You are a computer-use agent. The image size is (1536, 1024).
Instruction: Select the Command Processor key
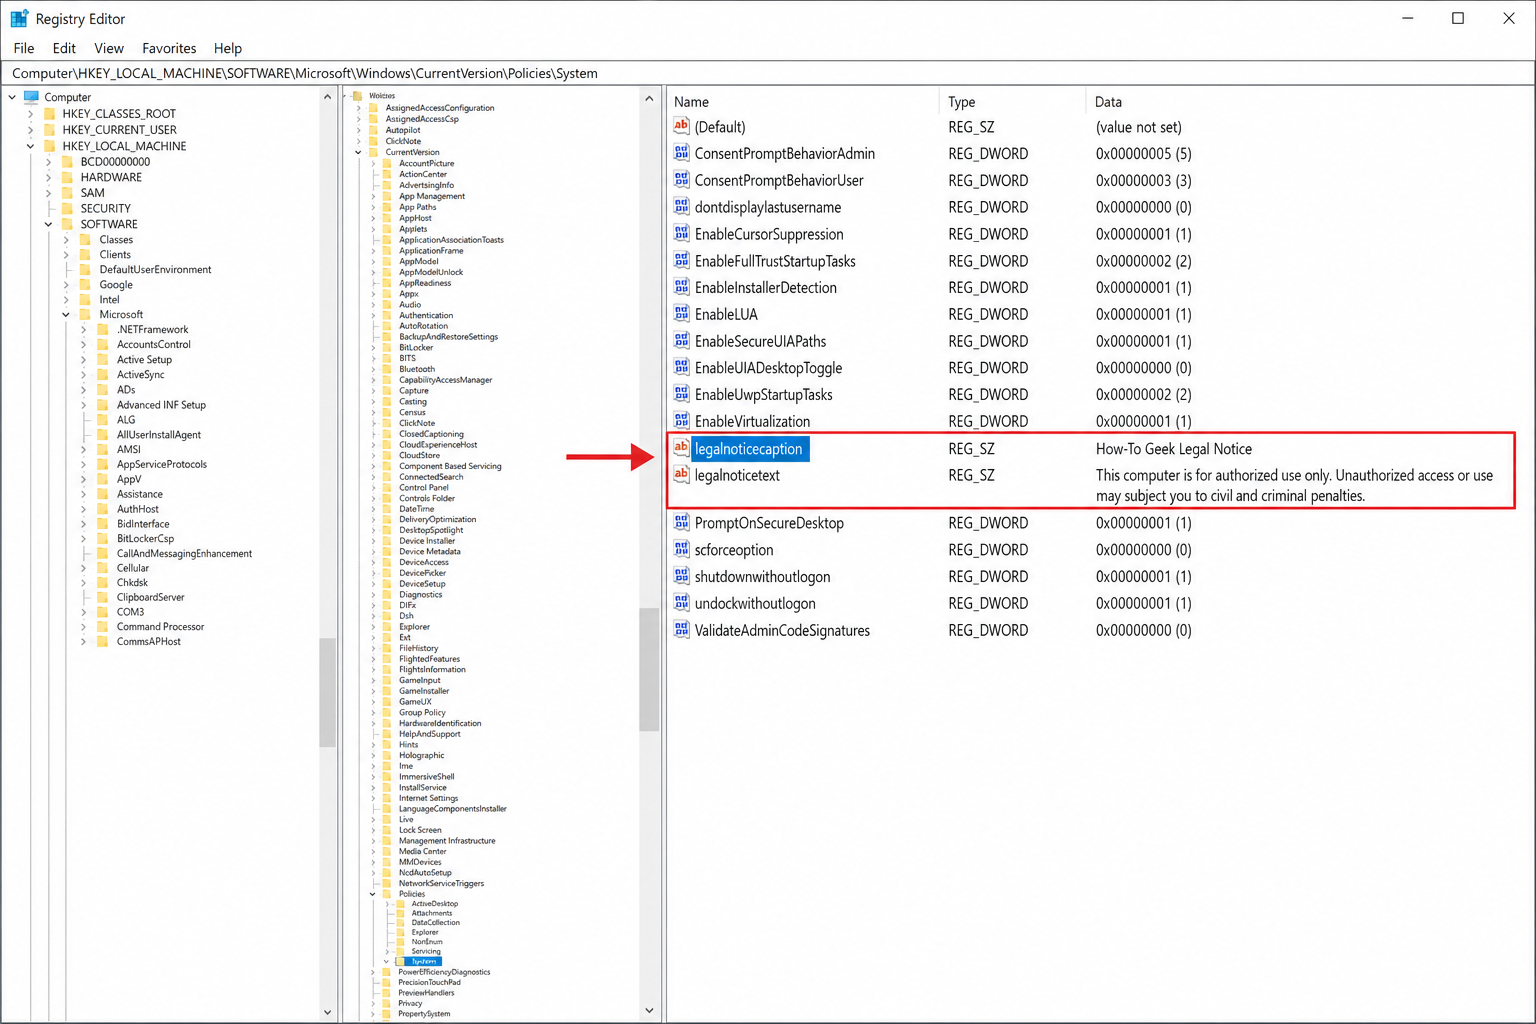[x=160, y=627]
